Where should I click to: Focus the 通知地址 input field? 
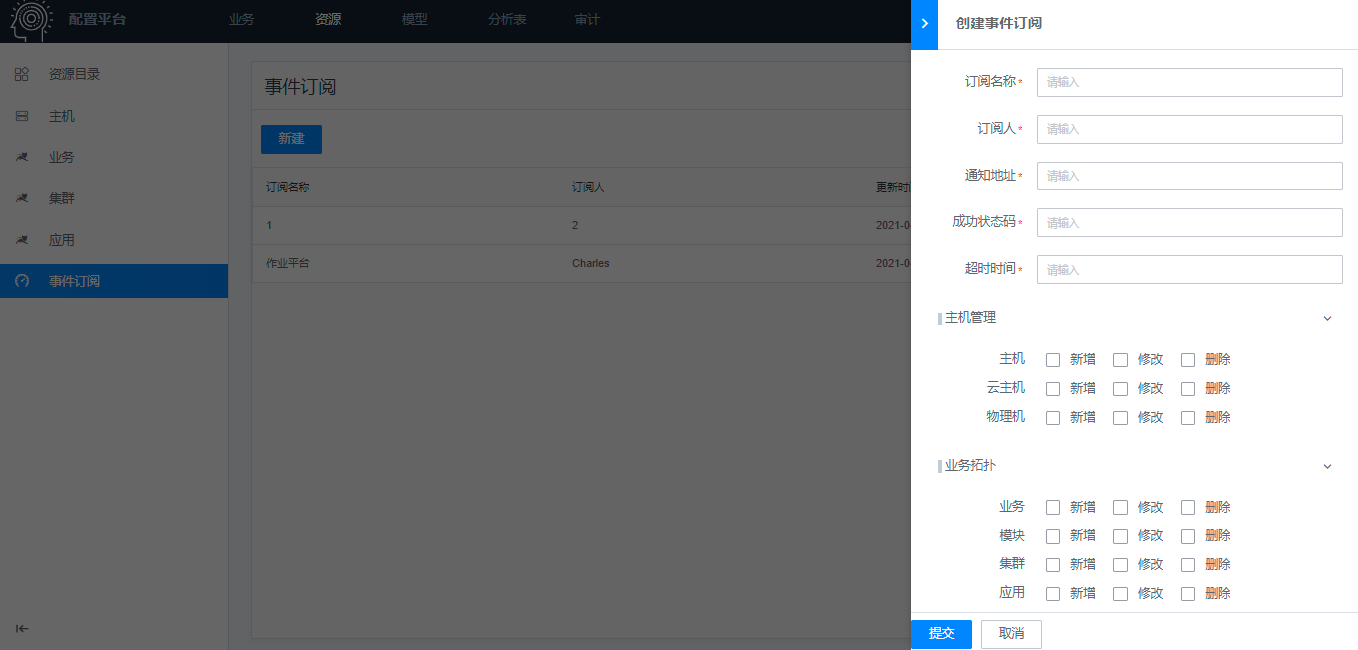[x=1189, y=176]
